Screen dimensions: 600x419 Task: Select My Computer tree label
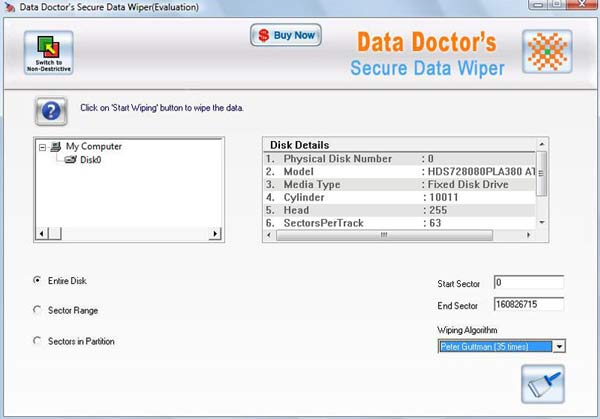[x=94, y=147]
